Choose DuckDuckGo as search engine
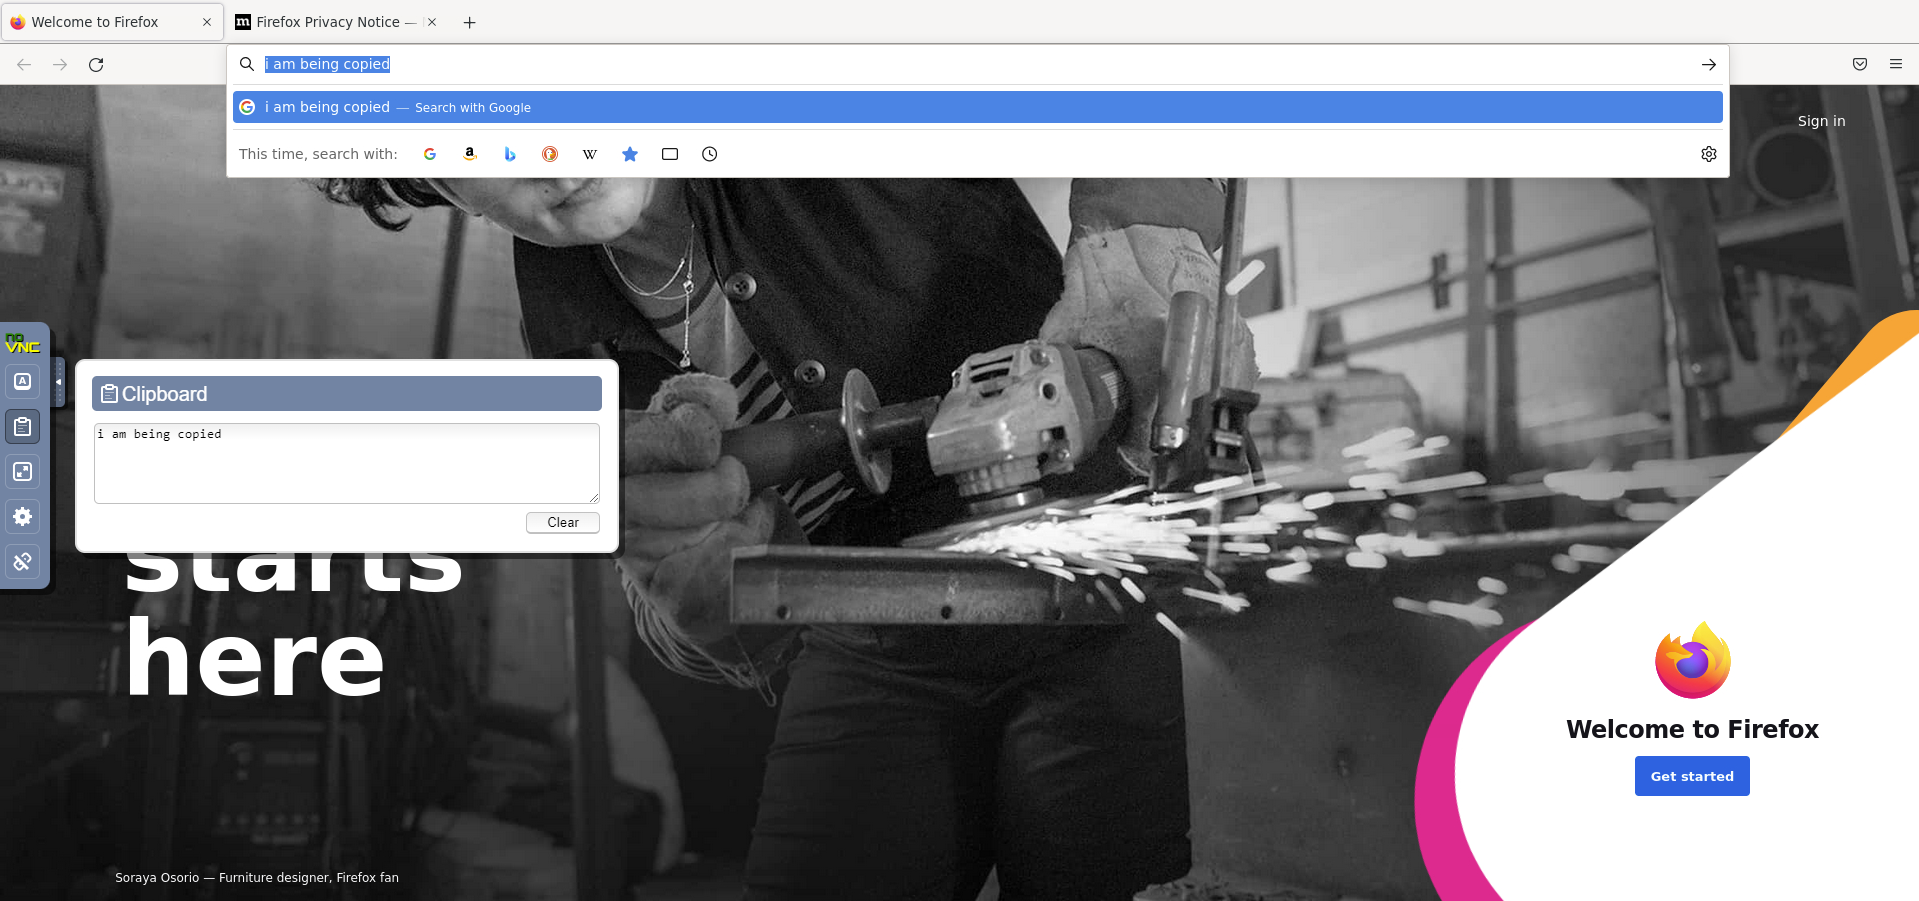The width and height of the screenshot is (1919, 901). coord(550,154)
